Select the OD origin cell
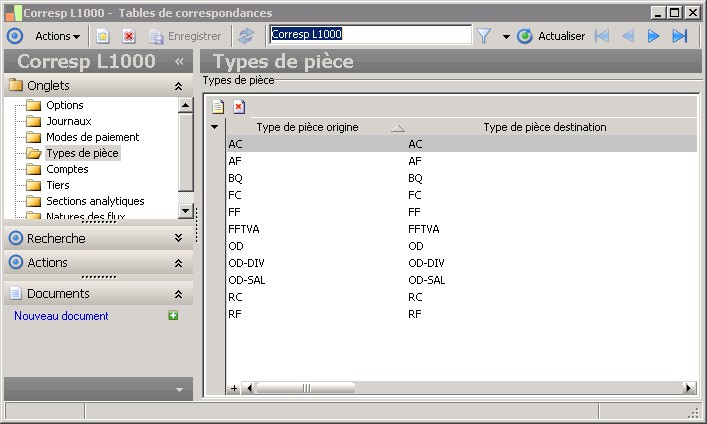 [x=317, y=246]
